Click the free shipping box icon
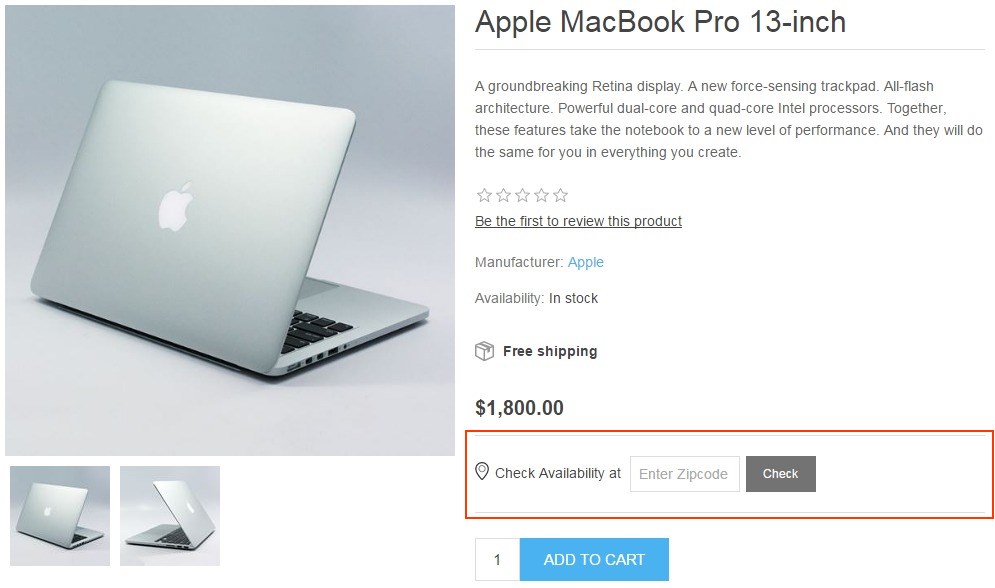This screenshot has width=995, height=588. 484,351
